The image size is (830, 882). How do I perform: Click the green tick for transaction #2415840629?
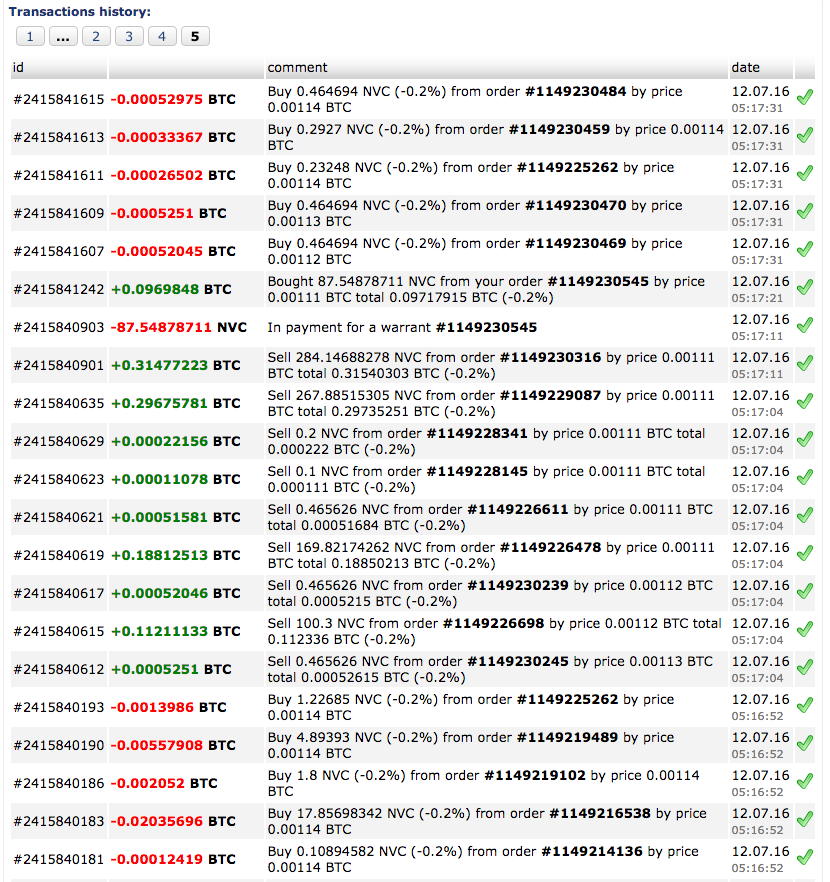805,439
